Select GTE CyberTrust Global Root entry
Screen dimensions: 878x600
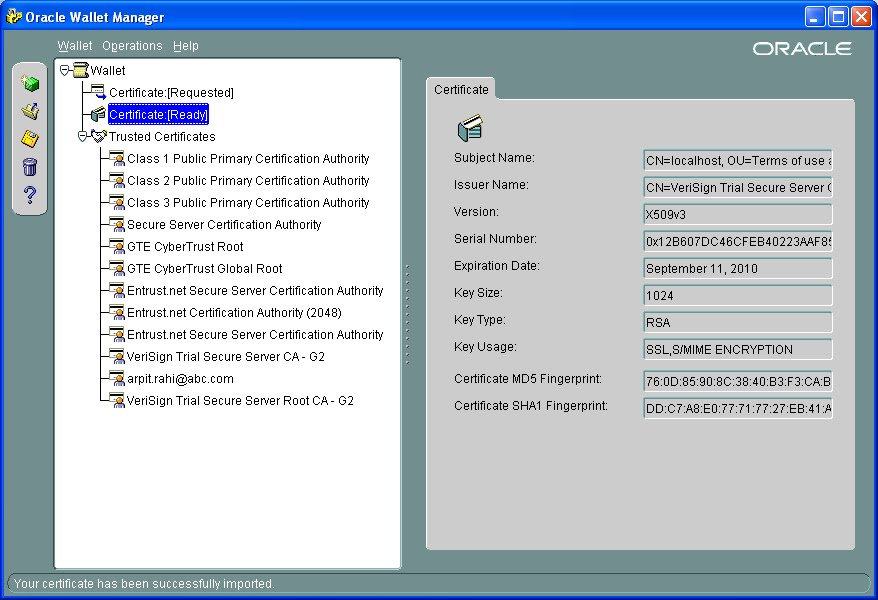204,268
